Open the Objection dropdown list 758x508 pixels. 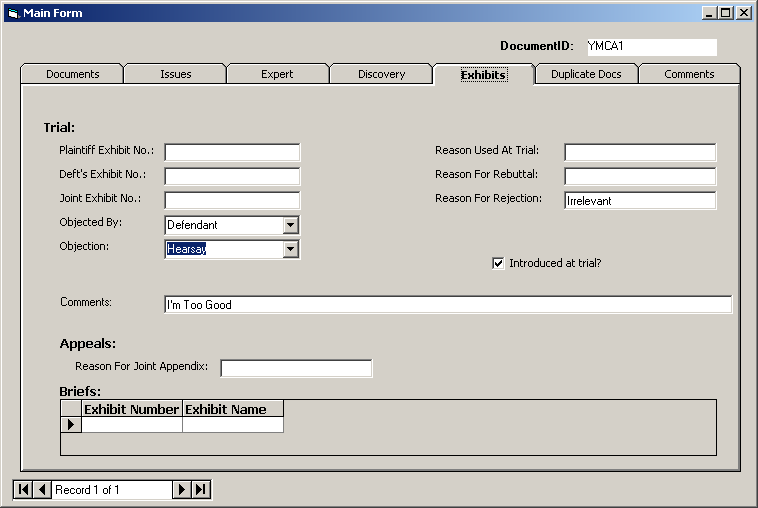point(290,249)
